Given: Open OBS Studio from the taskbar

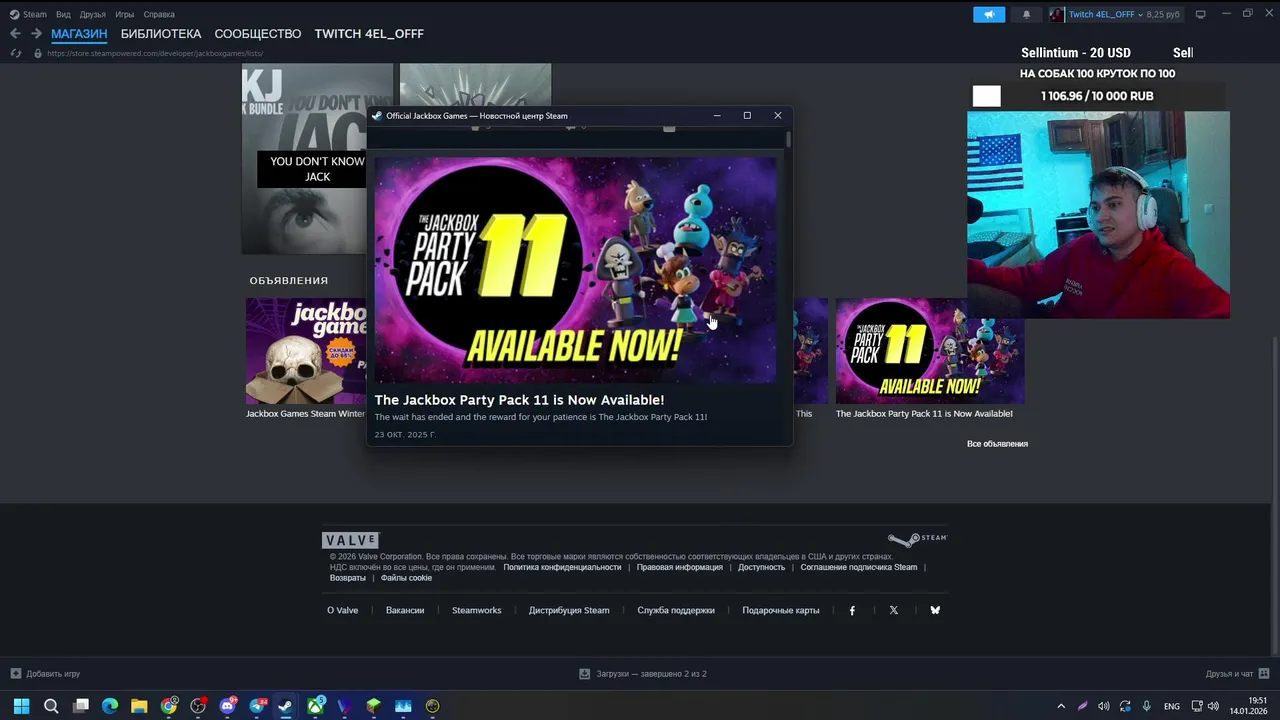Looking at the screenshot, I should [x=198, y=706].
